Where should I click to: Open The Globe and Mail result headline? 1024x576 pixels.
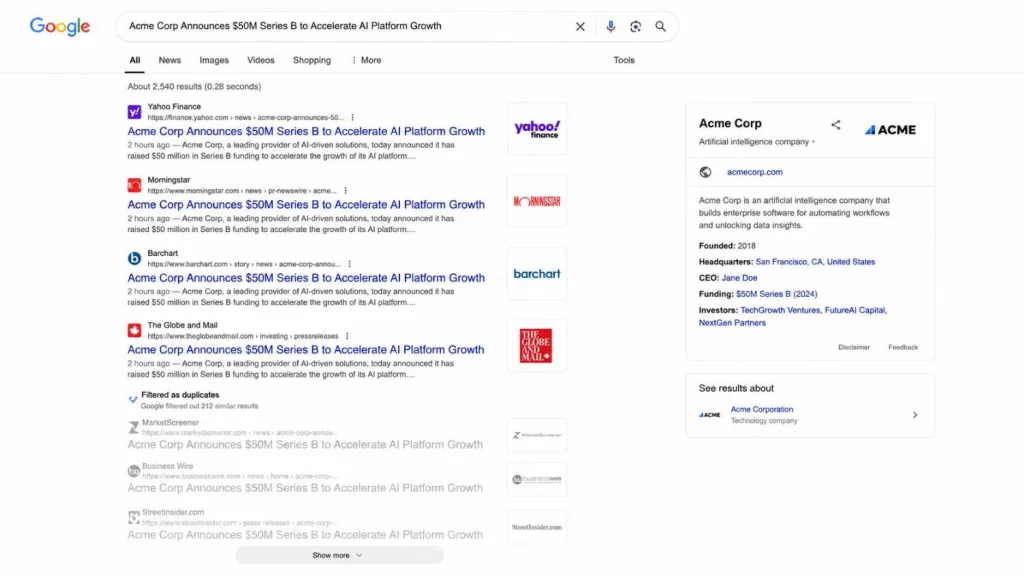coord(306,349)
